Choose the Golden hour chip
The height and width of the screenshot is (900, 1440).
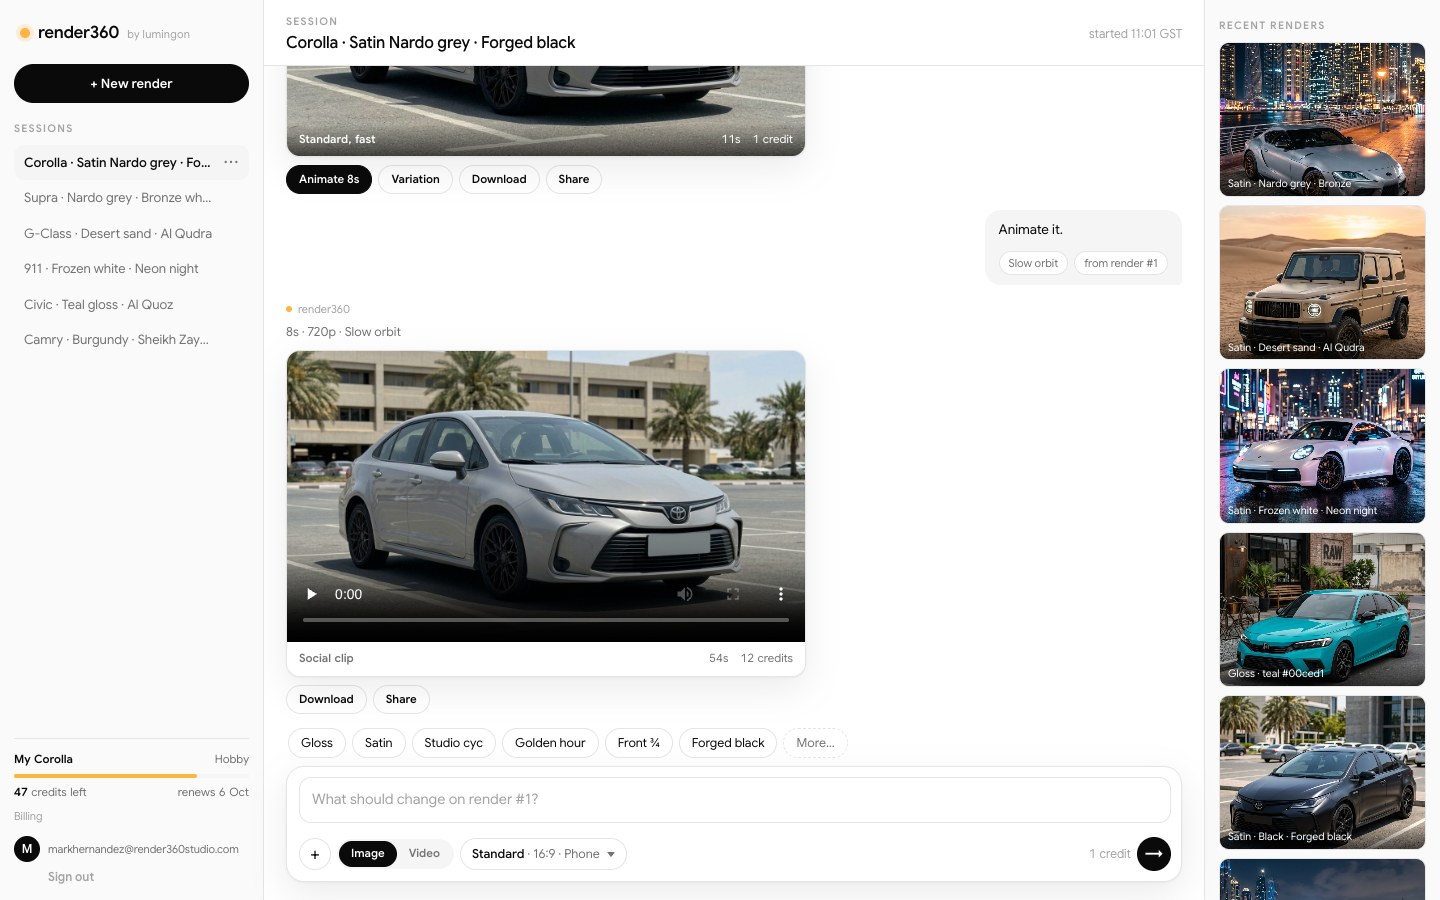pyautogui.click(x=550, y=743)
